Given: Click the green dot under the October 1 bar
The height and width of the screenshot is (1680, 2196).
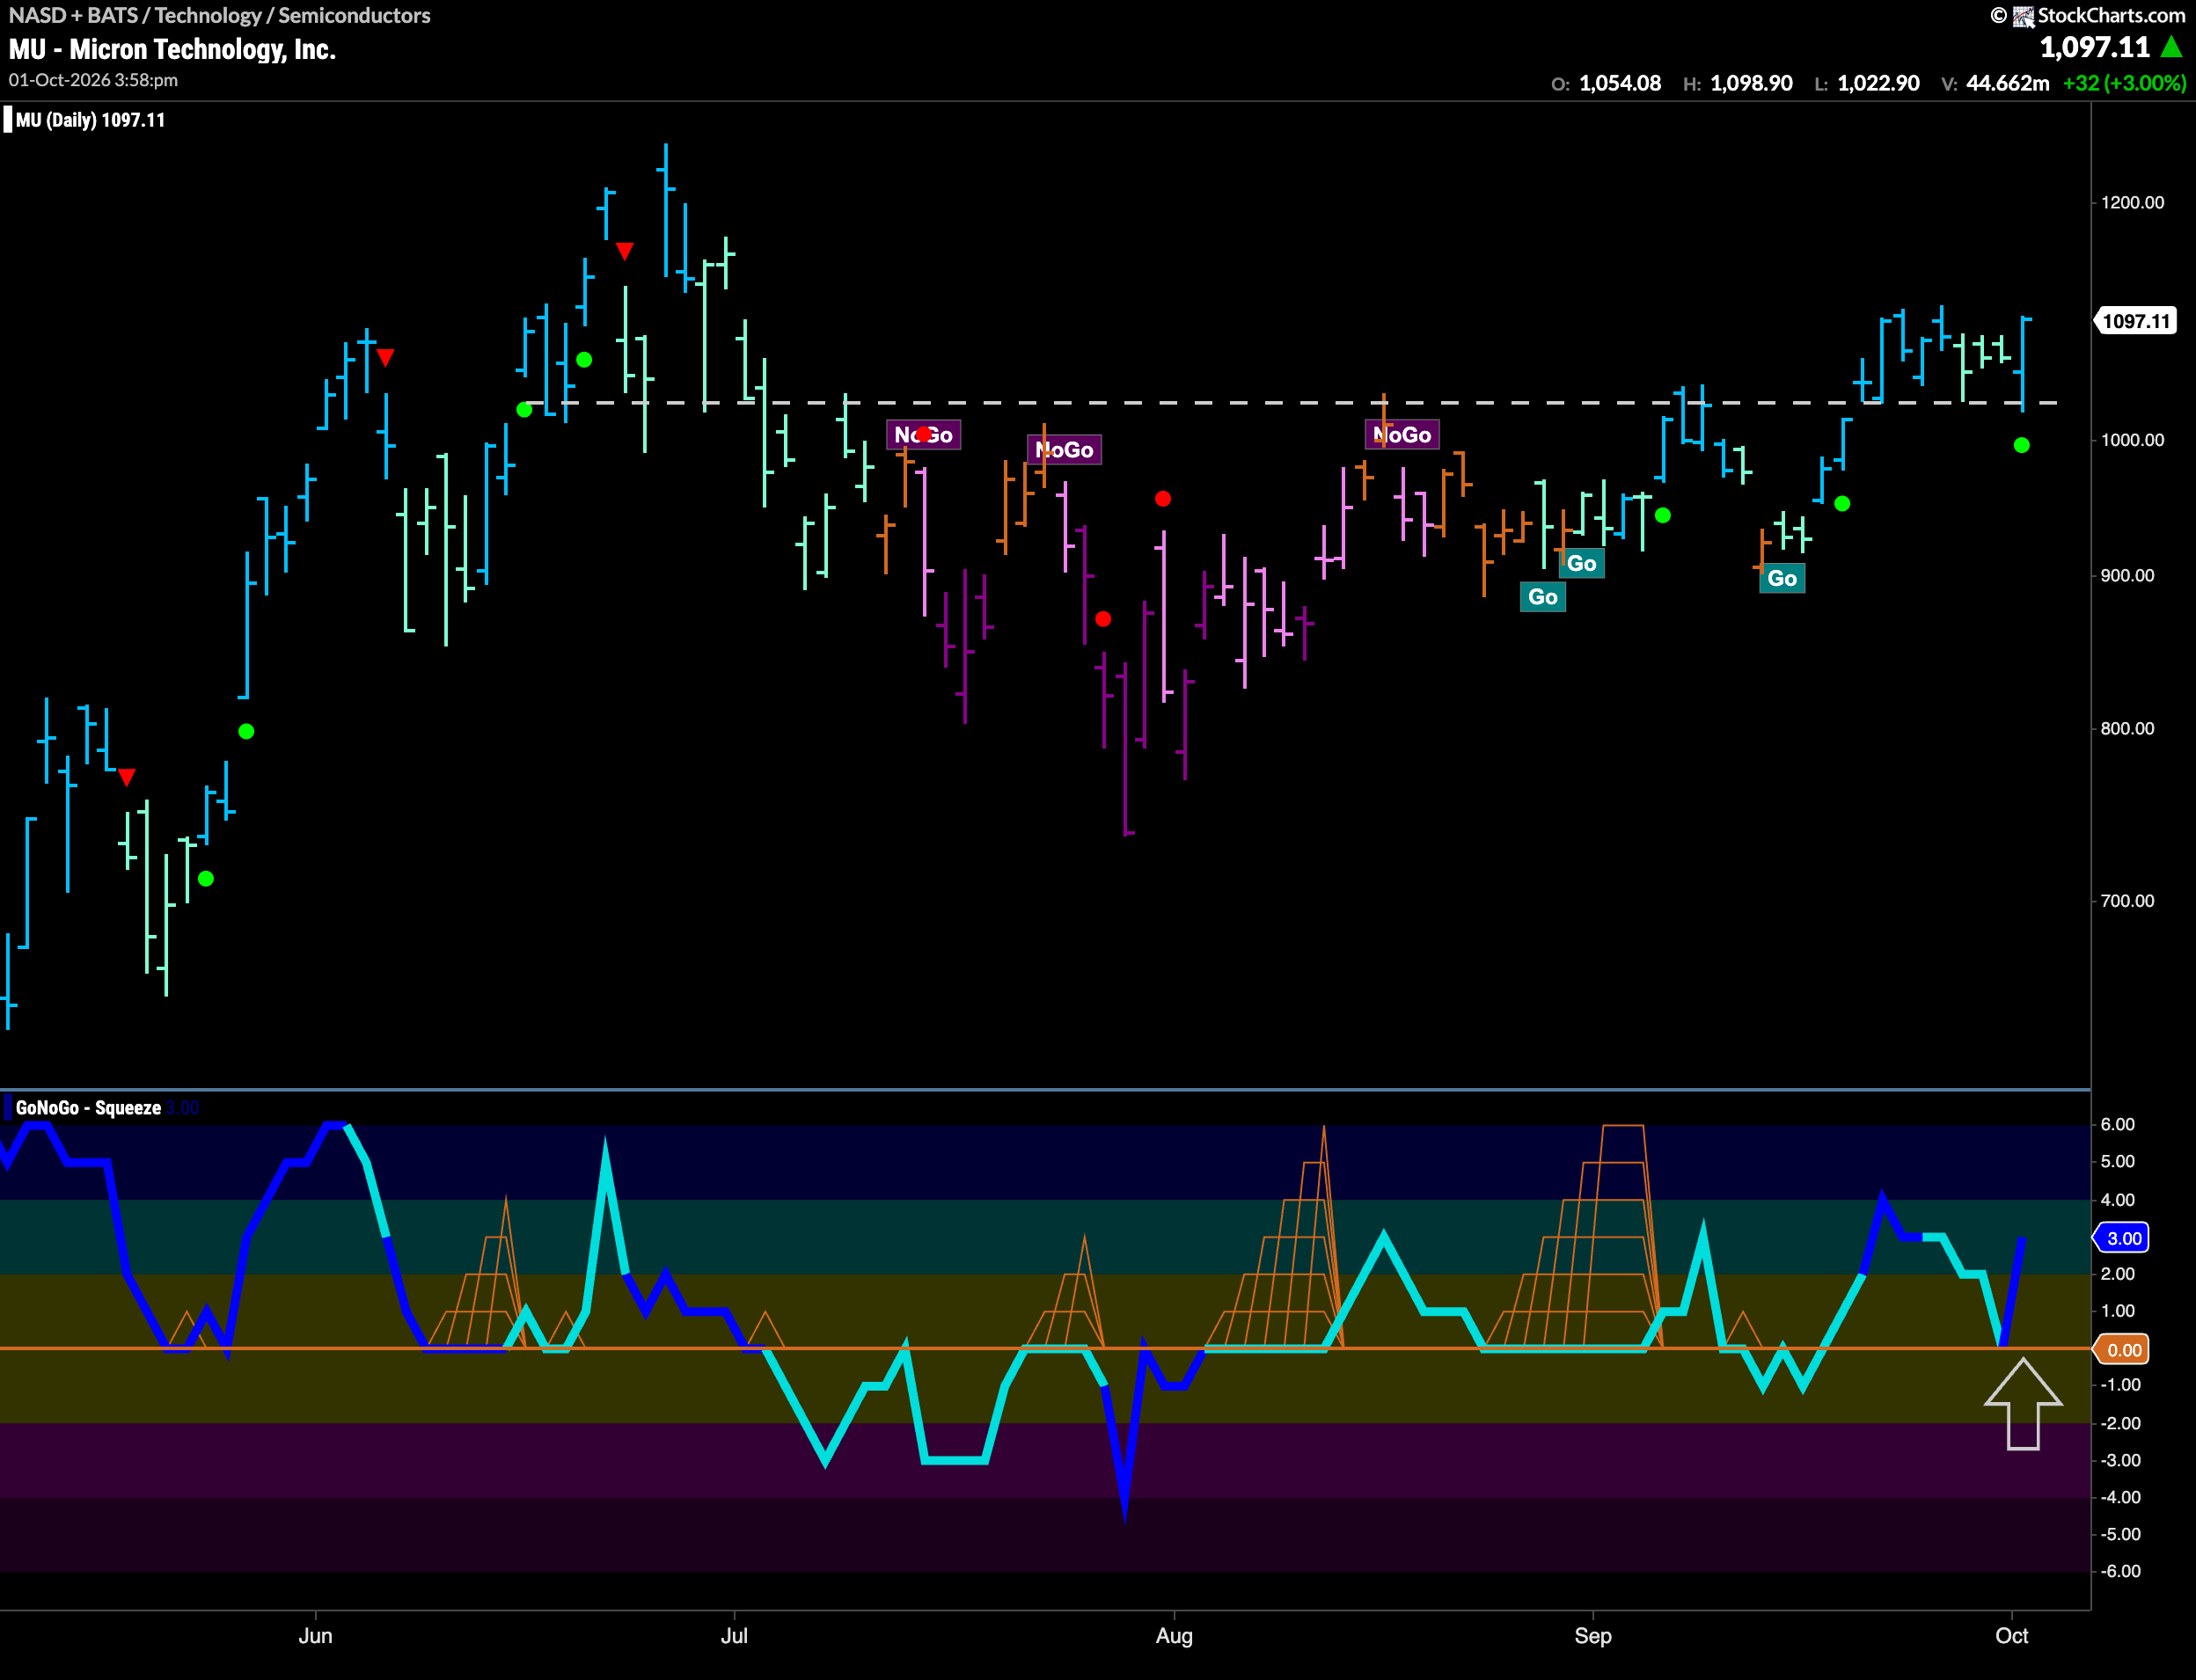Looking at the screenshot, I should 2021,445.
